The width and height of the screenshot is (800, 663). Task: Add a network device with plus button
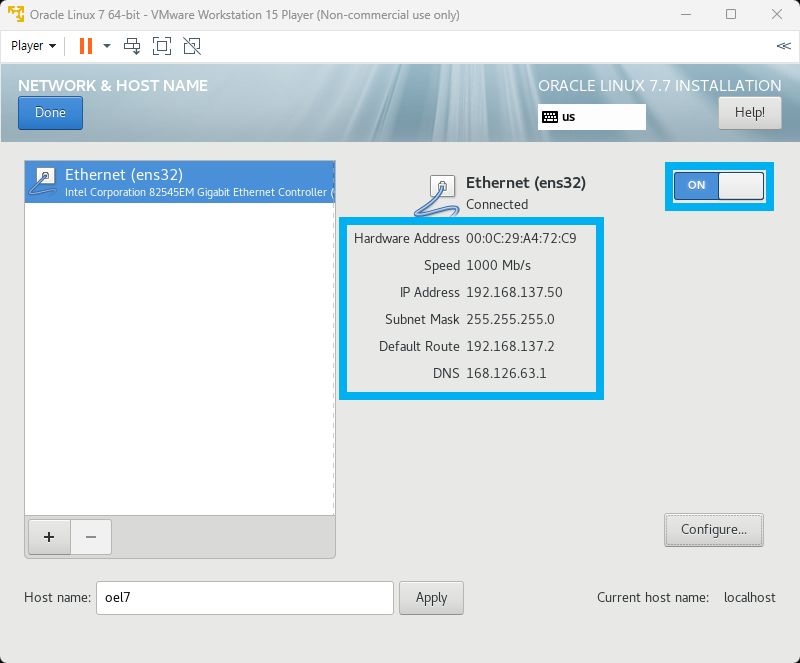49,537
